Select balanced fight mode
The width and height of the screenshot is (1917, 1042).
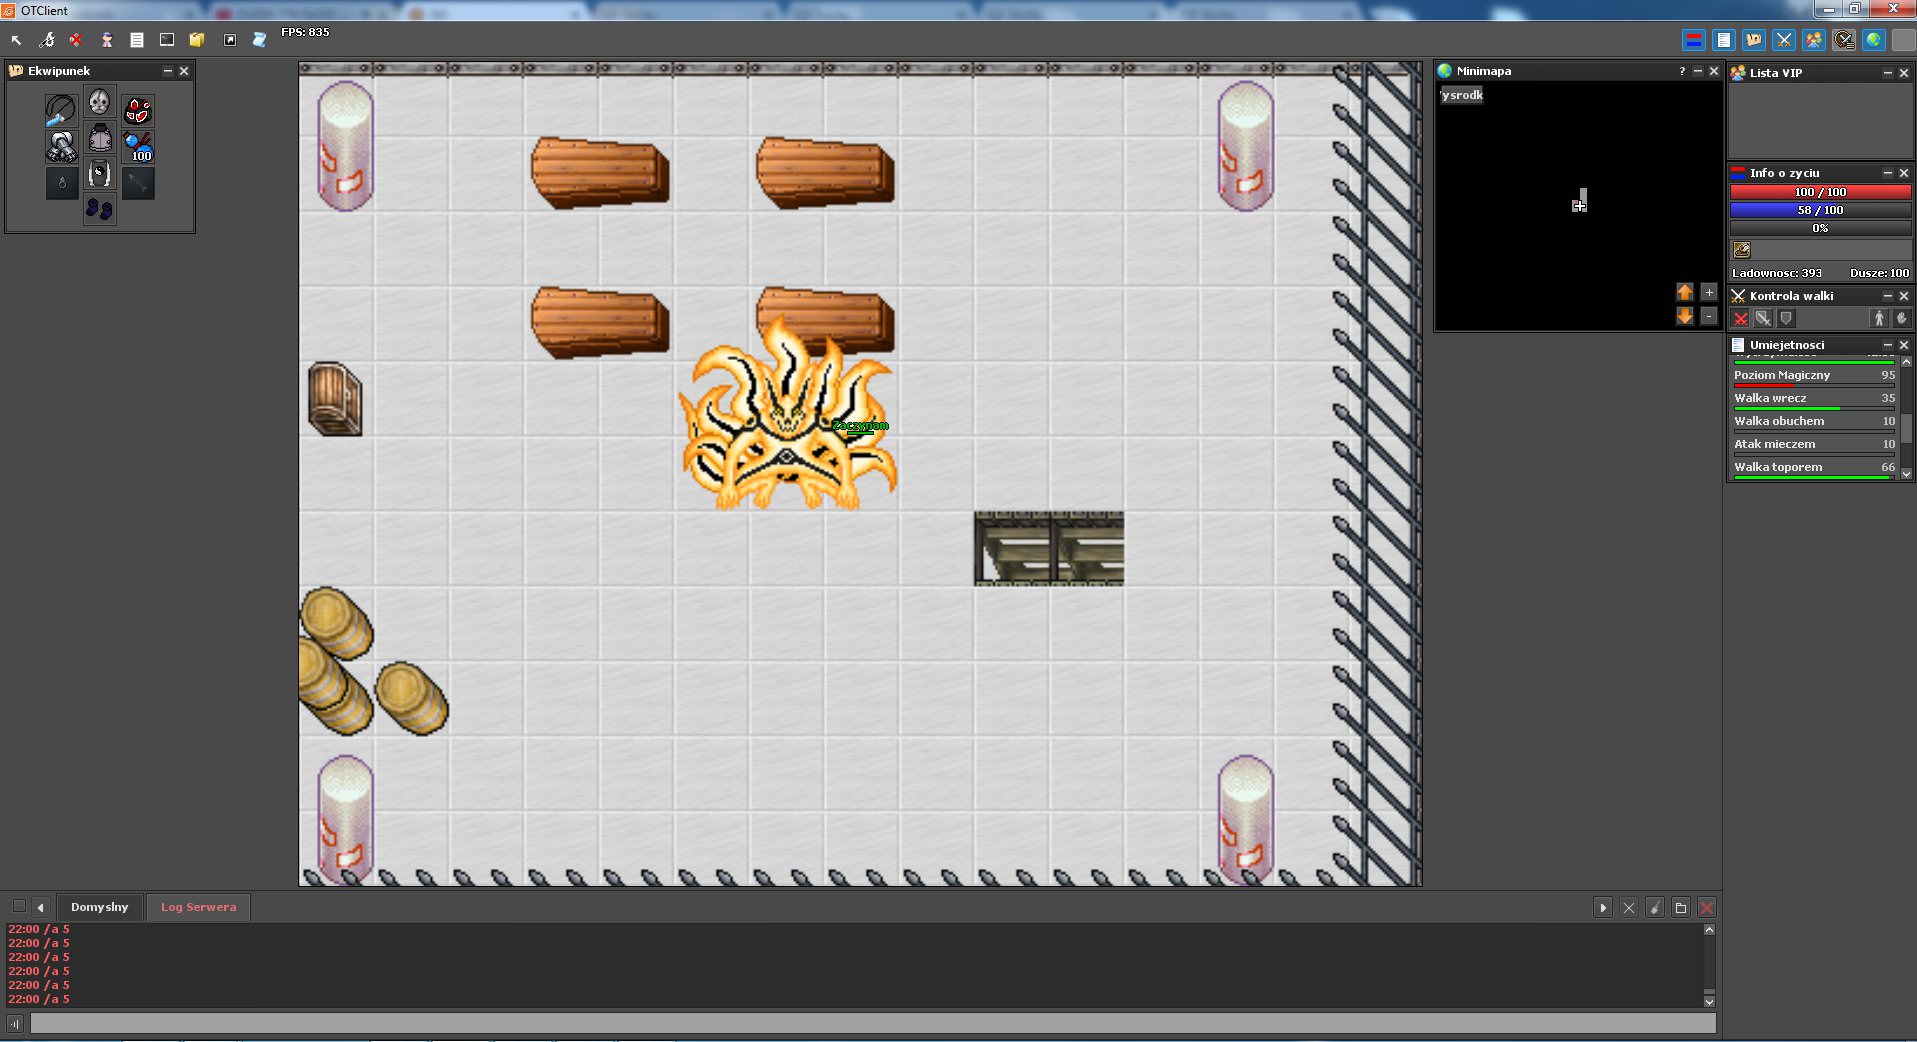tap(1763, 318)
